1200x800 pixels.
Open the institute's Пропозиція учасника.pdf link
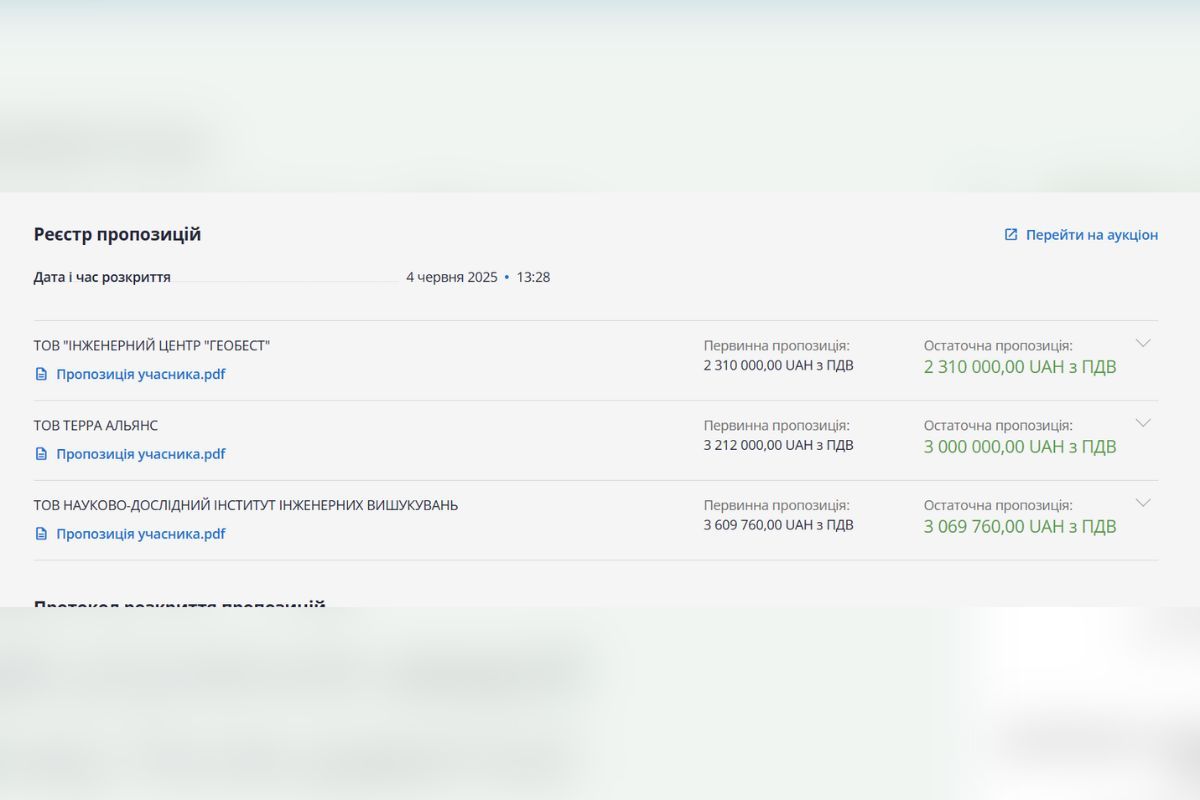pos(140,534)
